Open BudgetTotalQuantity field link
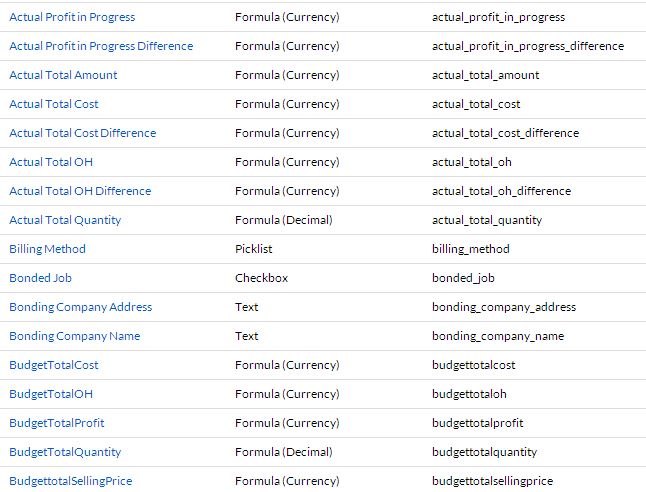Viewport: 646px width, 492px height. pyautogui.click(x=65, y=452)
